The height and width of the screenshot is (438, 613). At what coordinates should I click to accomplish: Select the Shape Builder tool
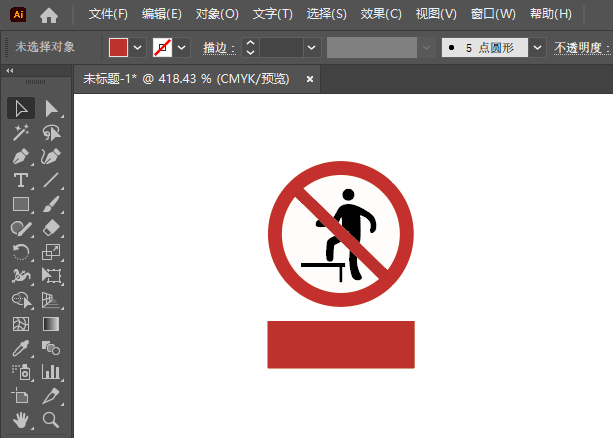point(21,300)
